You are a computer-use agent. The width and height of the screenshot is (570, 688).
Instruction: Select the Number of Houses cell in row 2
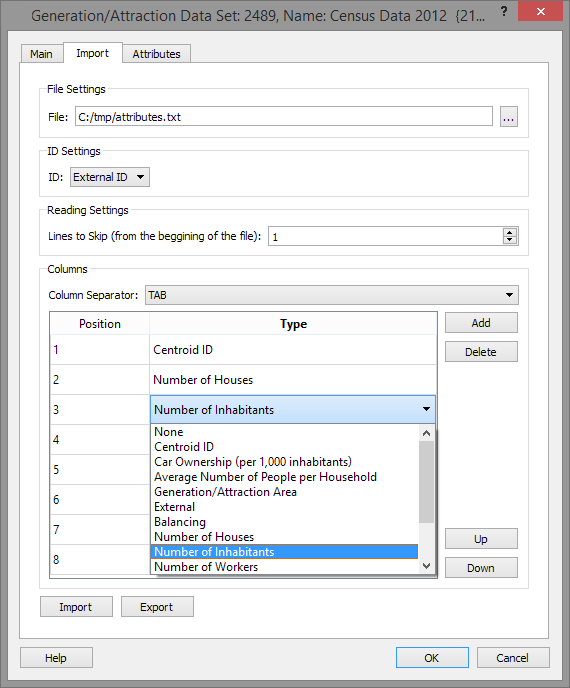point(293,380)
